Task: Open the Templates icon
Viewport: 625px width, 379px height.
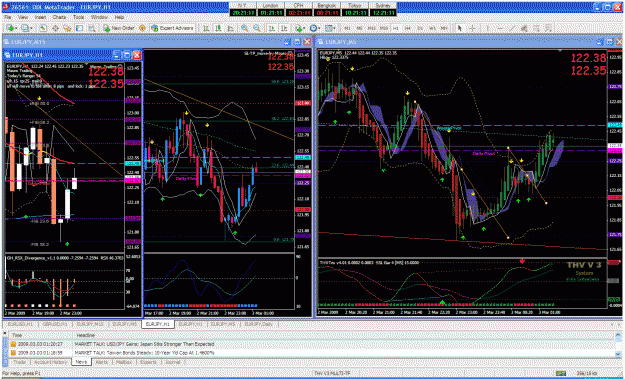Action: (x=328, y=28)
